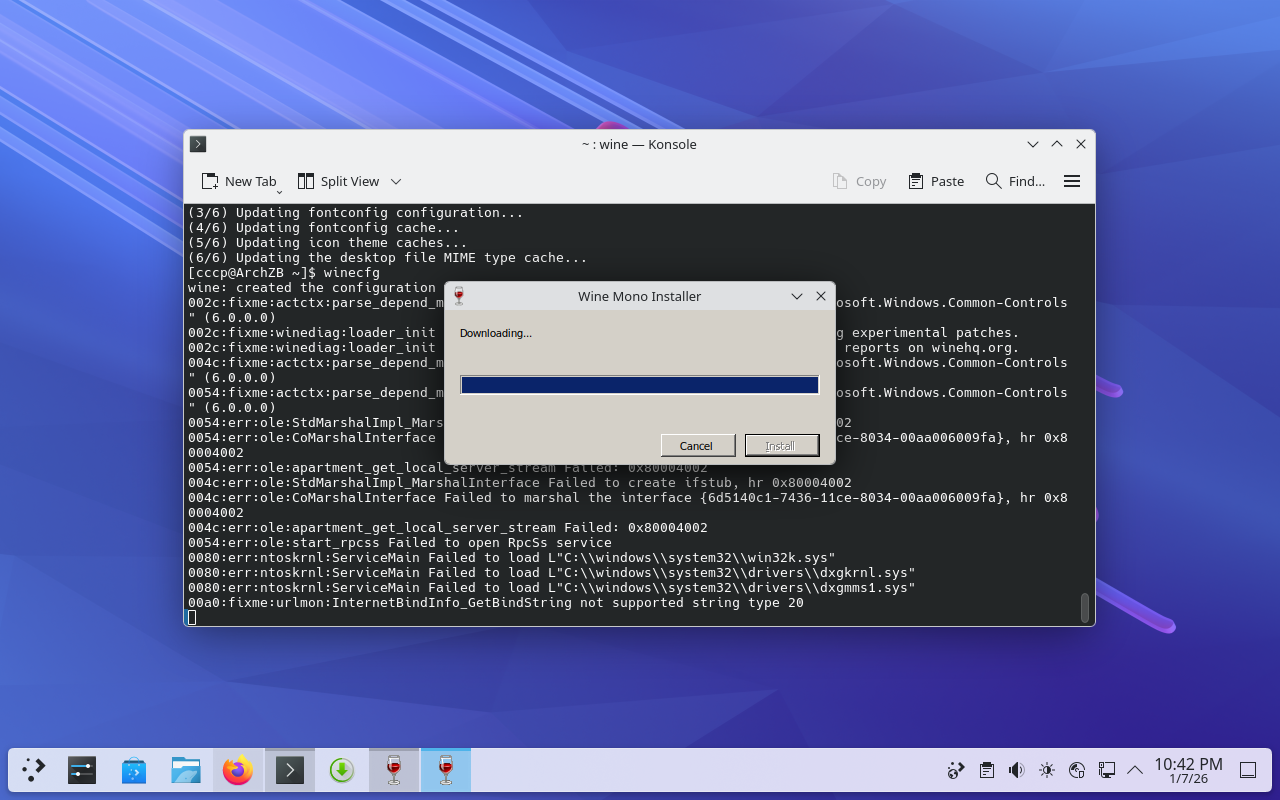The width and height of the screenshot is (1280, 800).
Task: Open the volume control tray icon
Action: pyautogui.click(x=1016, y=770)
